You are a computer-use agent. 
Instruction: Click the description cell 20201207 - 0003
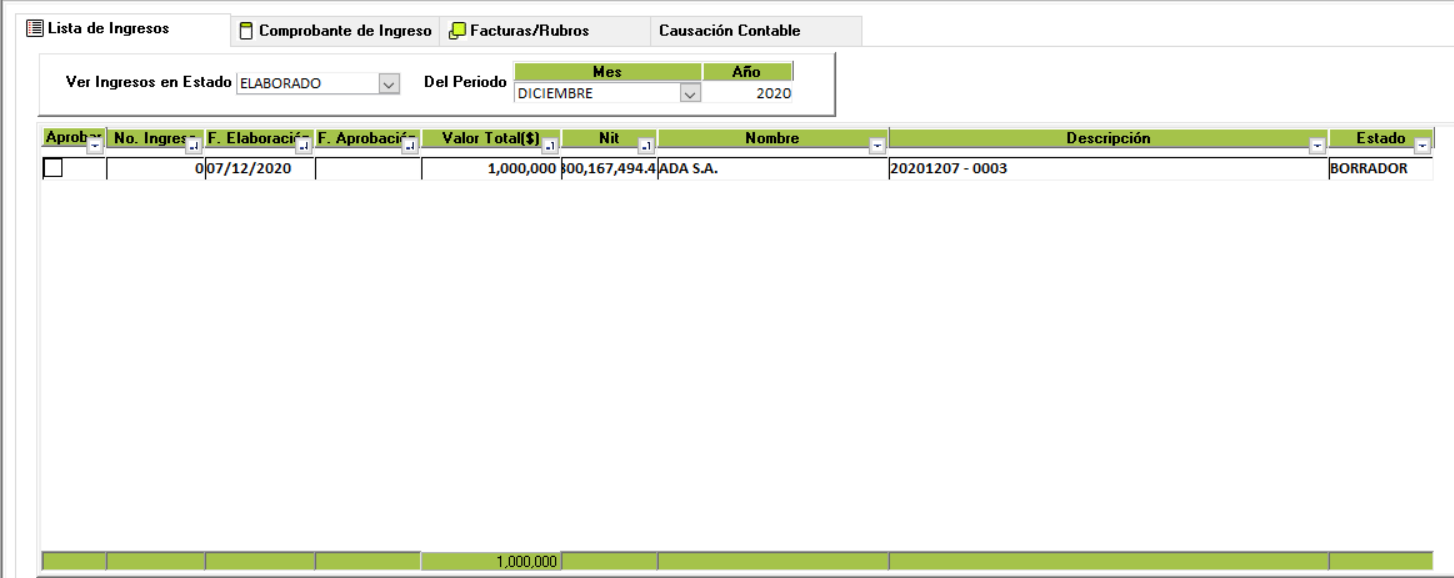1107,169
